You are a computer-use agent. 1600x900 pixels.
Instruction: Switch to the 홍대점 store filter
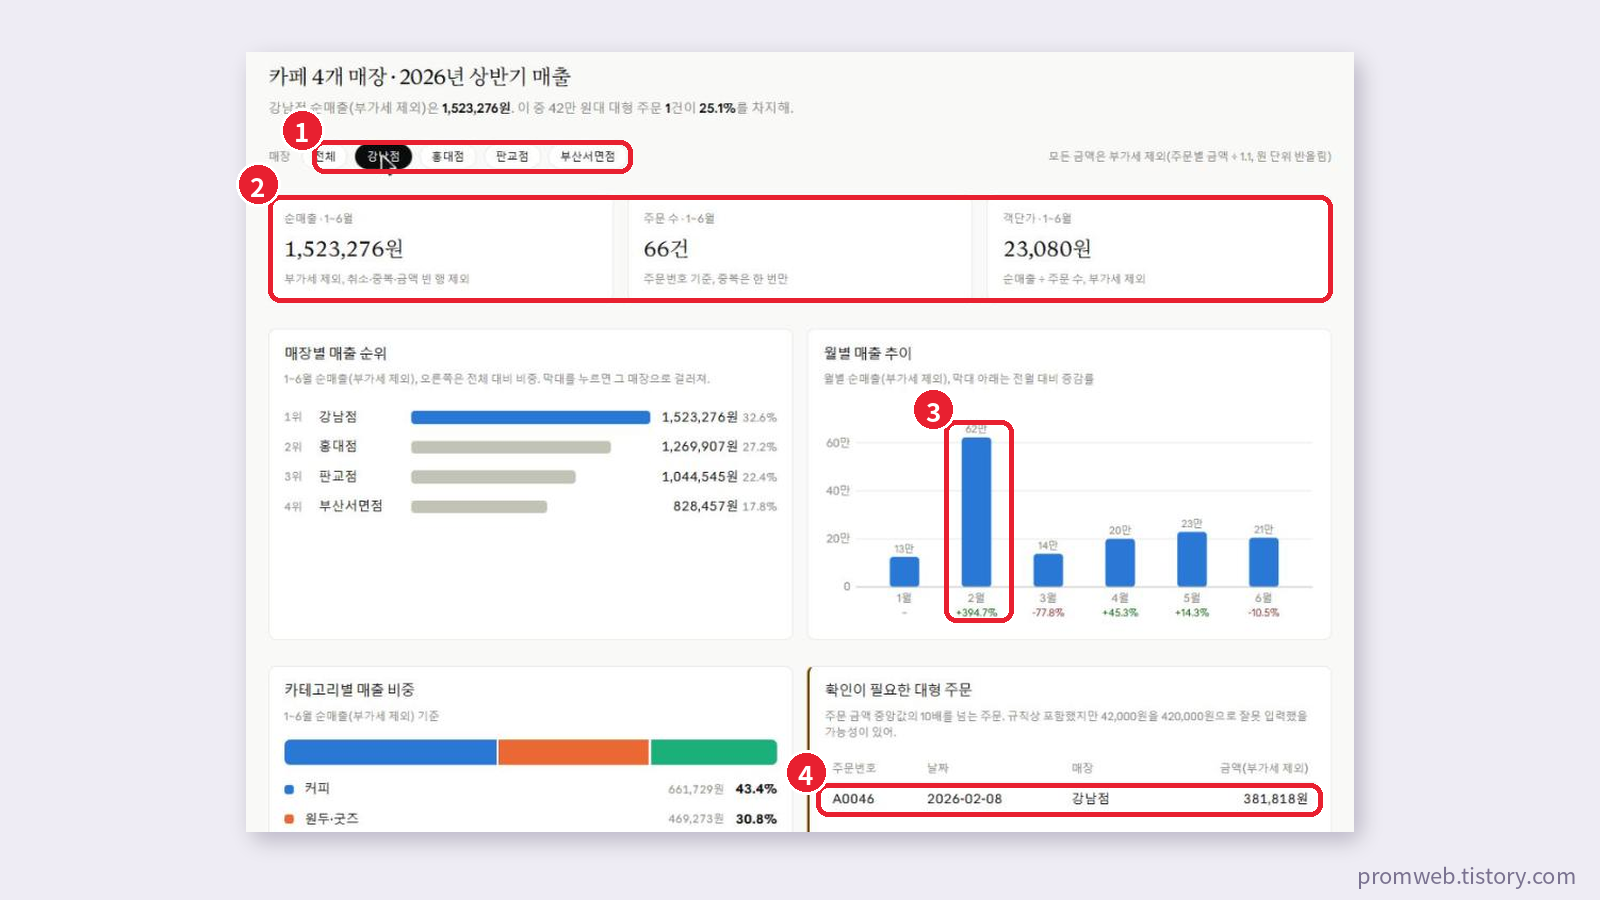(448, 156)
